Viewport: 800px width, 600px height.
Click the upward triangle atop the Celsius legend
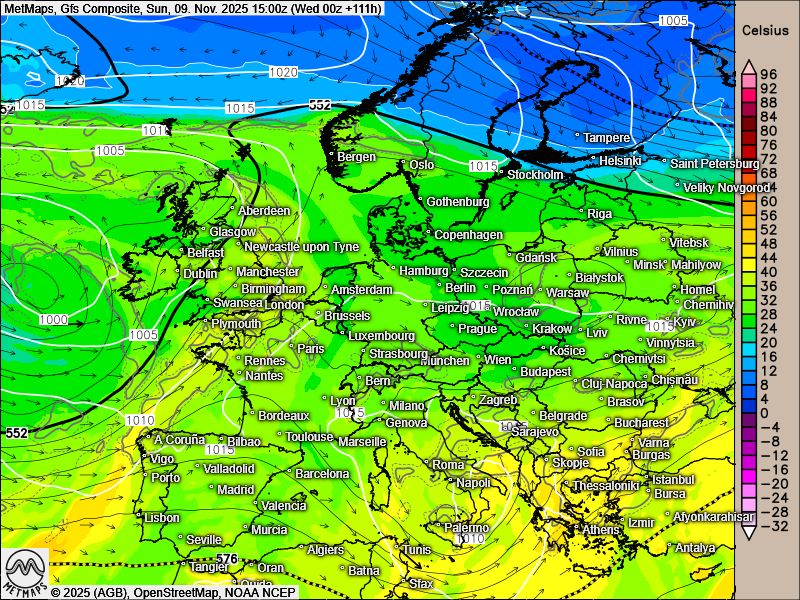(x=747, y=67)
